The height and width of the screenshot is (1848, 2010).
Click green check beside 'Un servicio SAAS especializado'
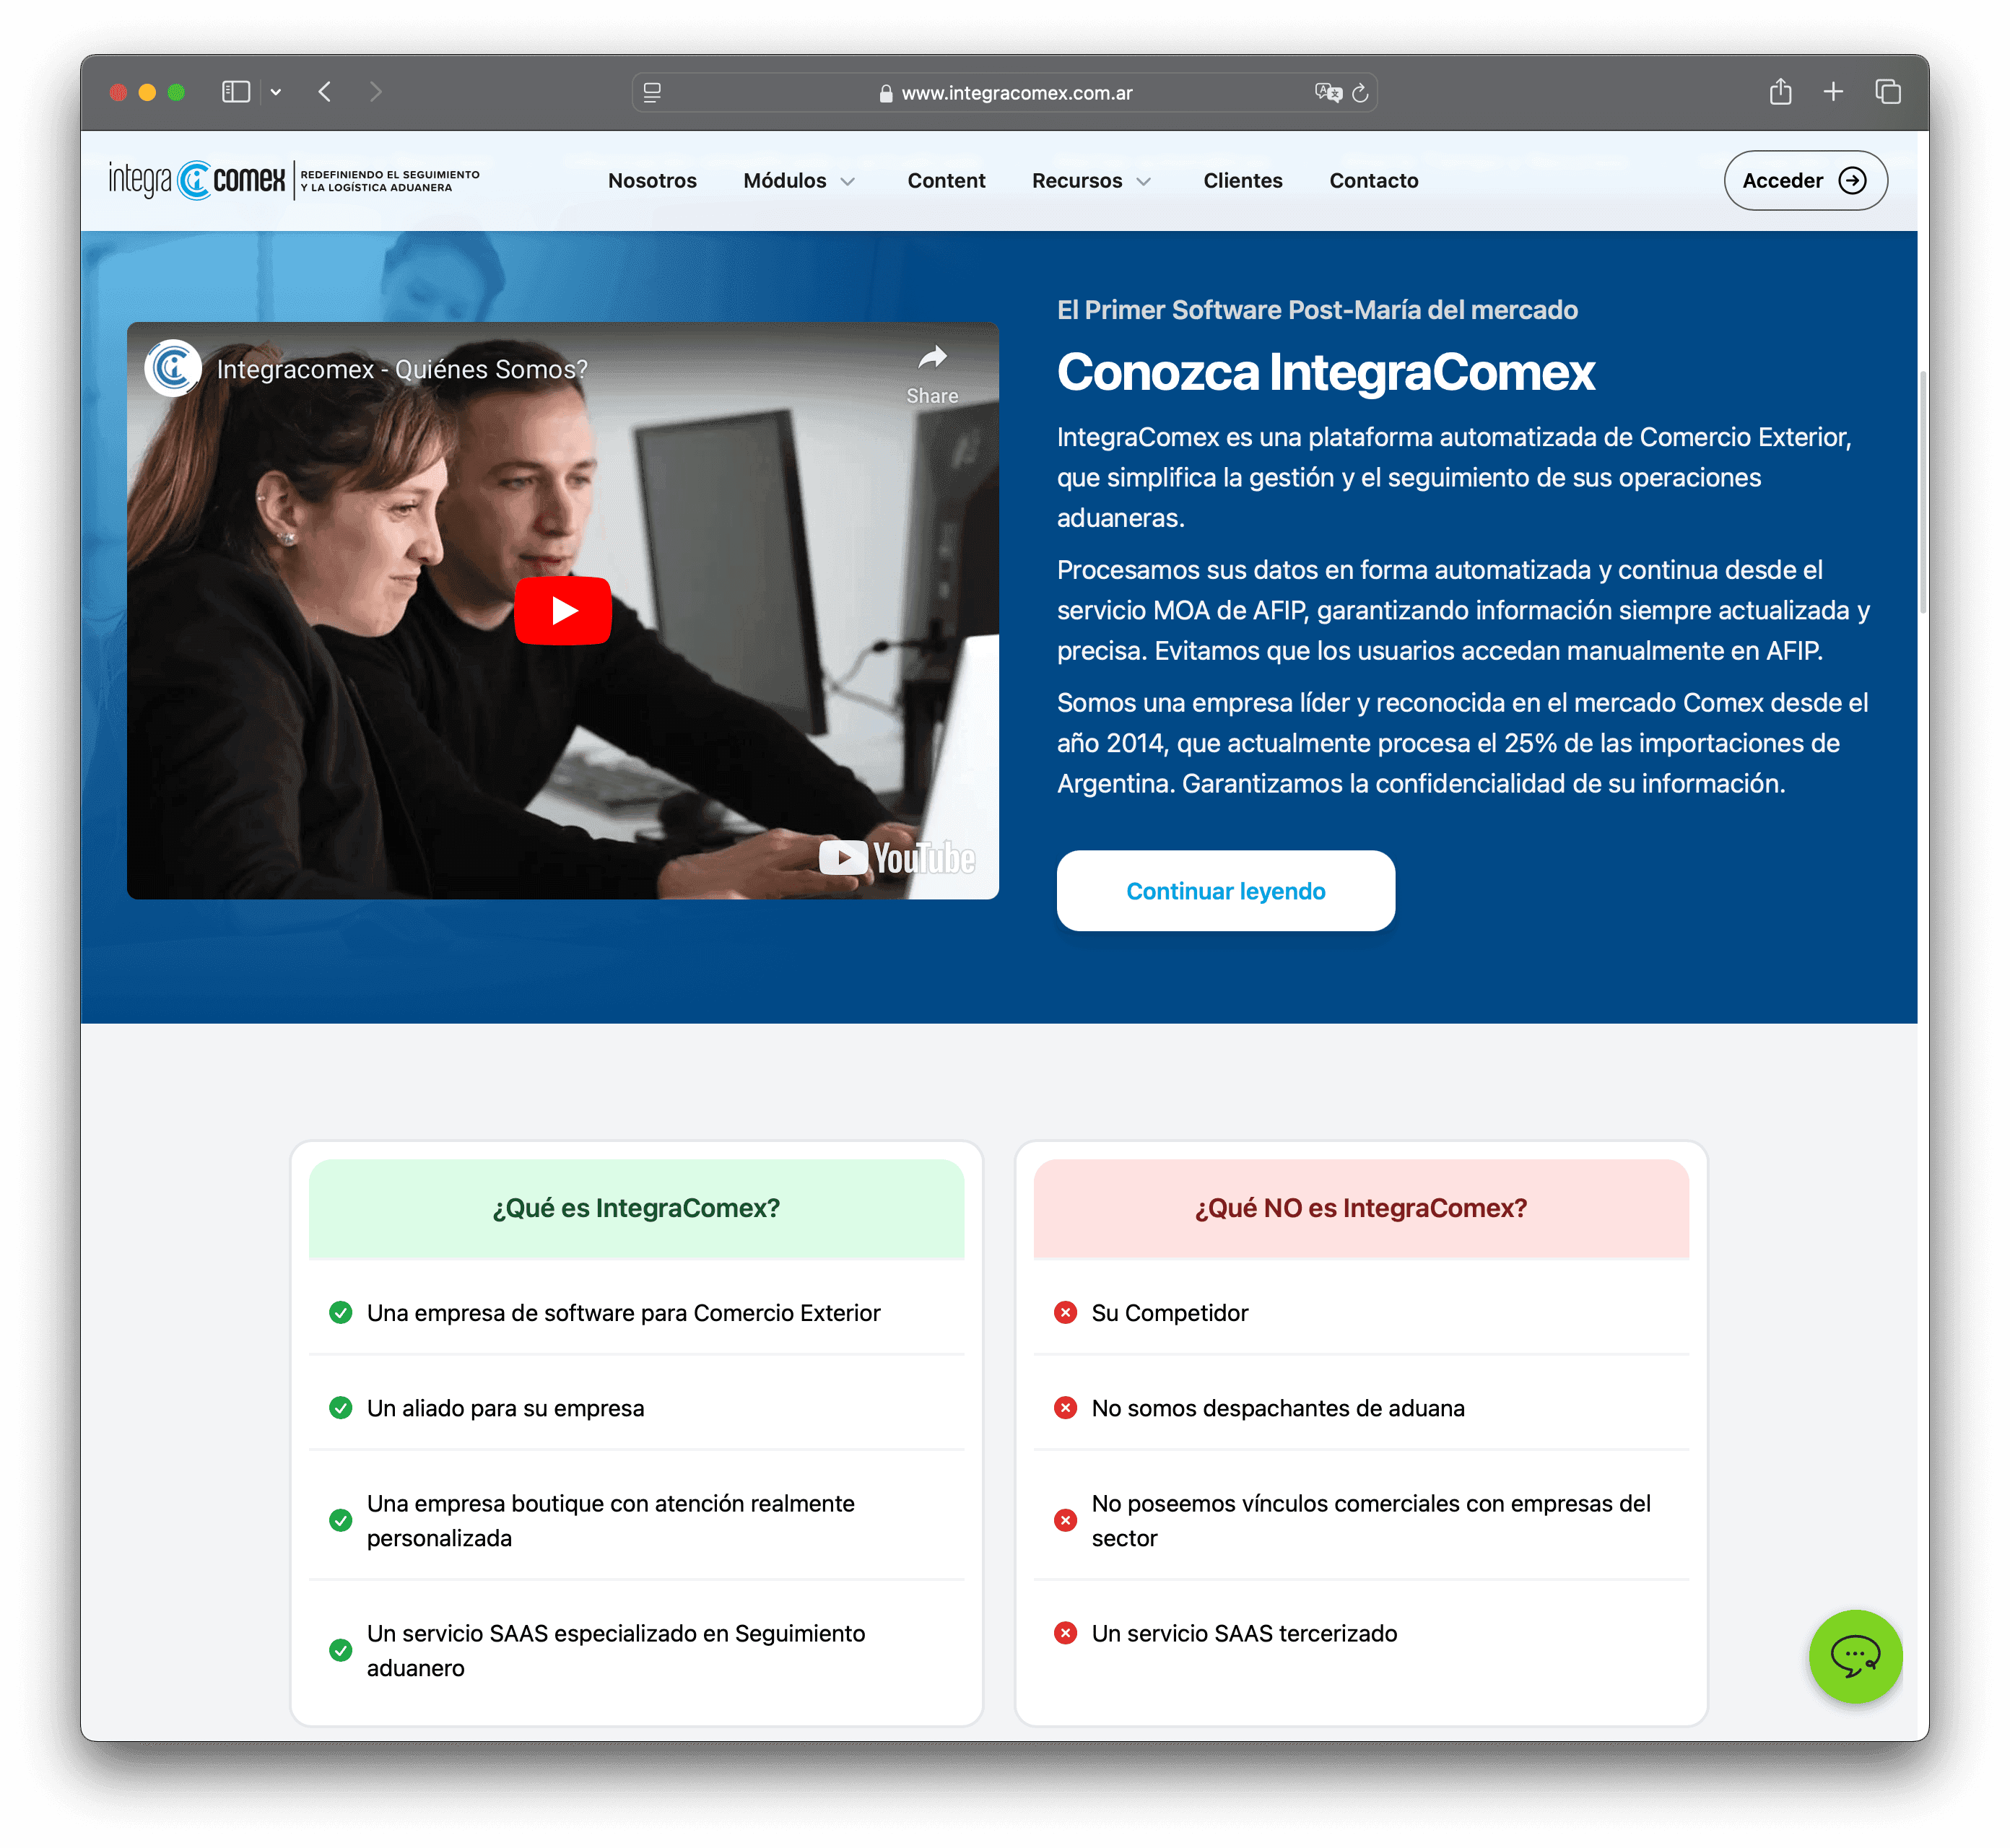click(341, 1650)
